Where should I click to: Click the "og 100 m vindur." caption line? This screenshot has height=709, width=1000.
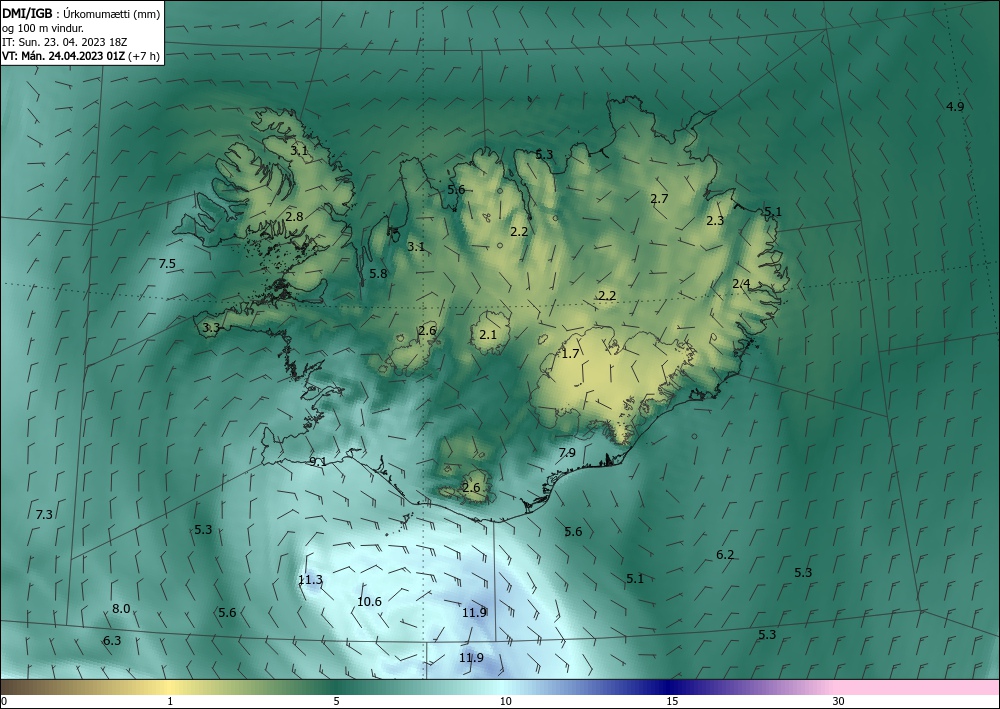[43, 28]
